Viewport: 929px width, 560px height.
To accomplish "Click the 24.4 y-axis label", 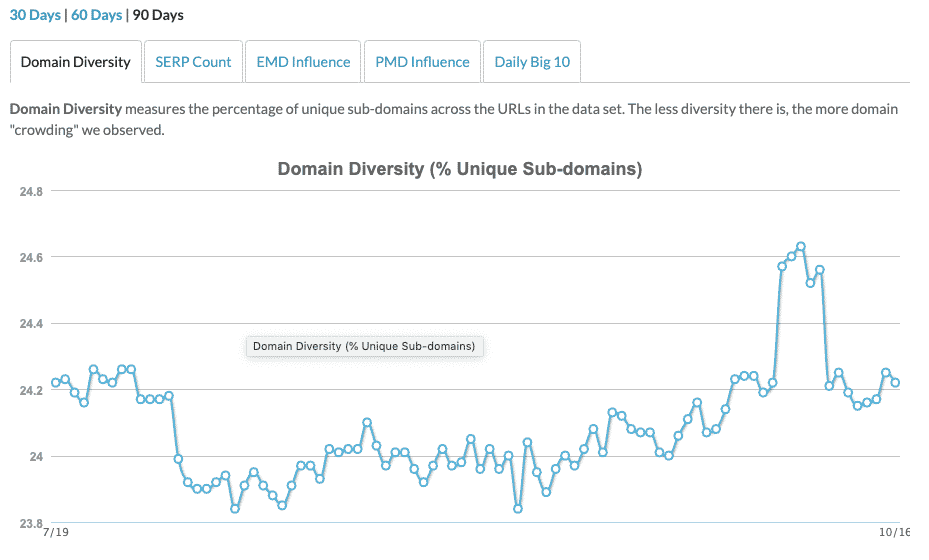I will click(31, 324).
